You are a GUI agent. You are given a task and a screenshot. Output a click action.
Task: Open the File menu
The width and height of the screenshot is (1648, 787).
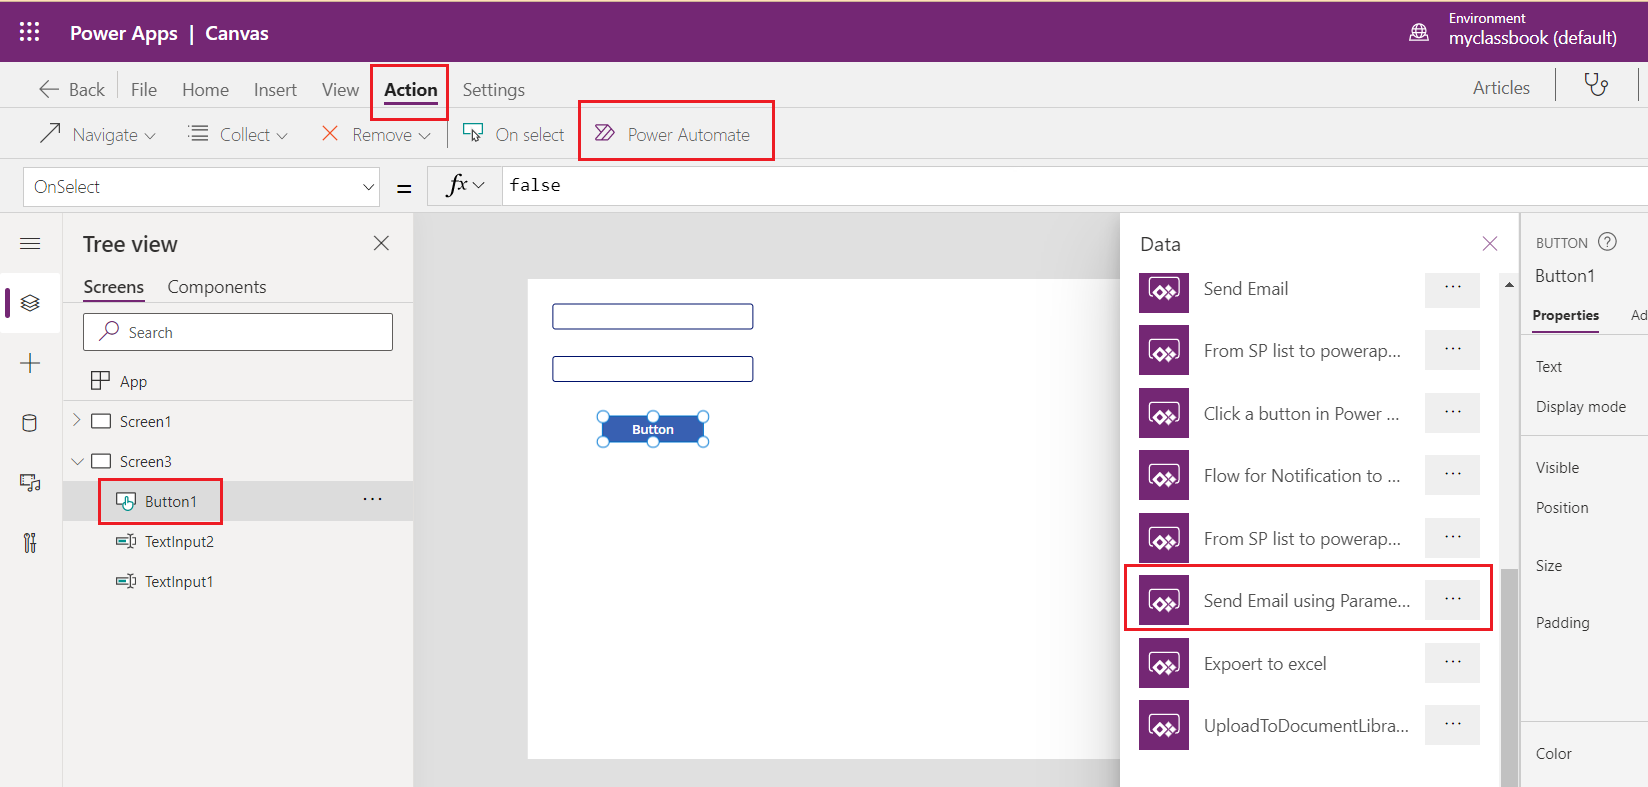click(x=144, y=89)
